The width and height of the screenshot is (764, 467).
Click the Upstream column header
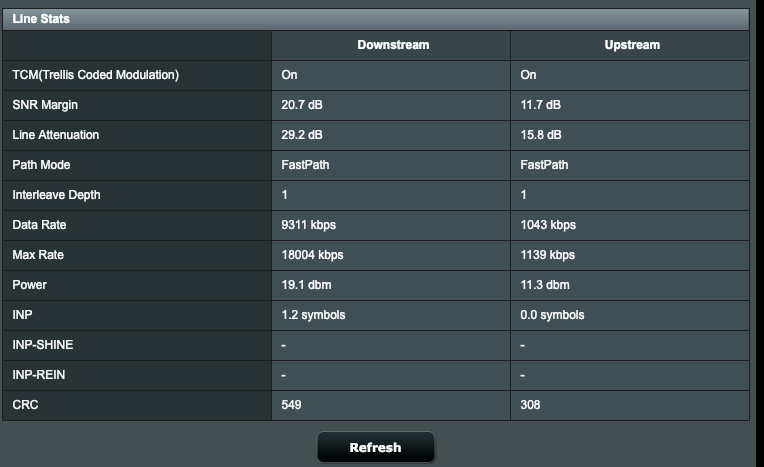point(632,45)
